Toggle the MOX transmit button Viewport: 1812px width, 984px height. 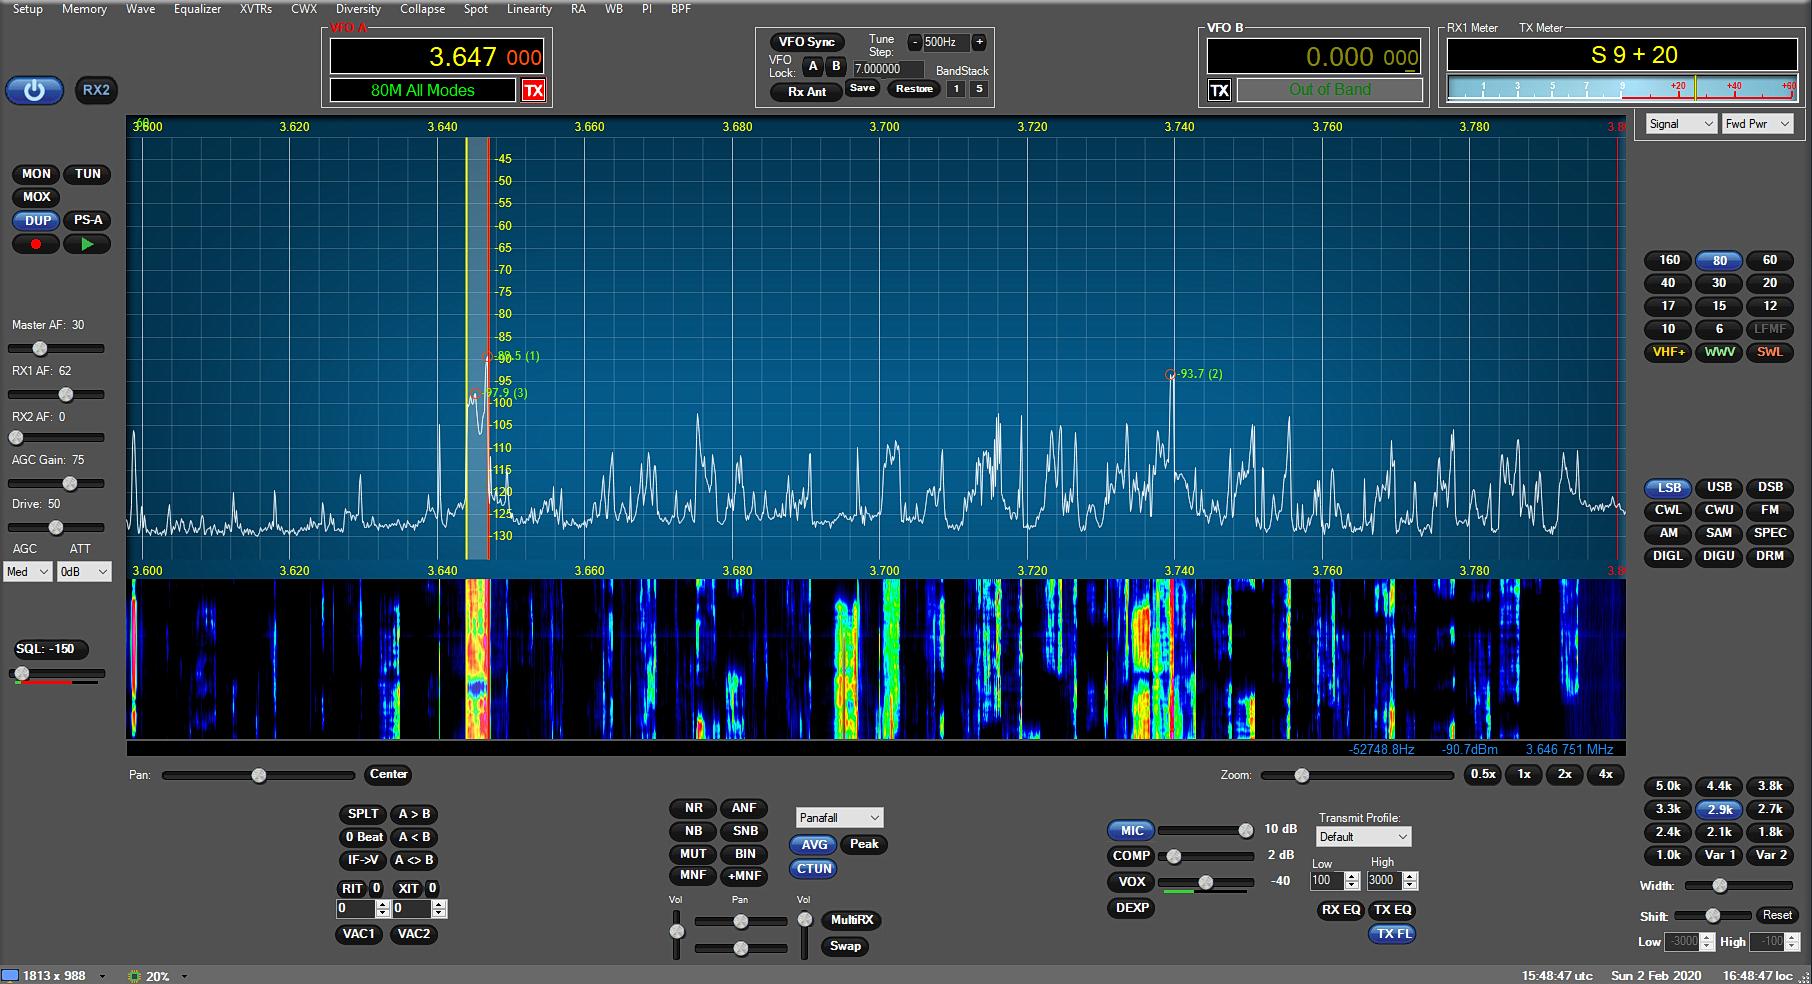tap(36, 197)
